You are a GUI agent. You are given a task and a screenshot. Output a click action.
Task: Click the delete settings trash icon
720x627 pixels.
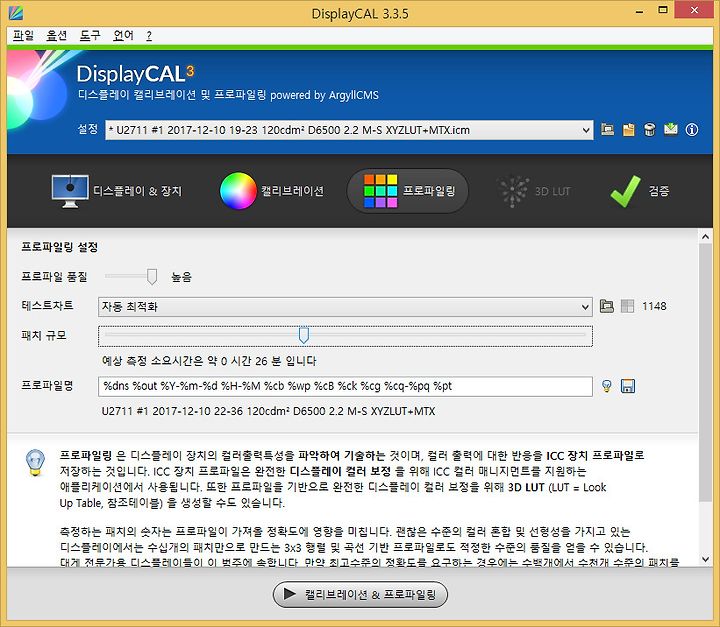click(649, 130)
